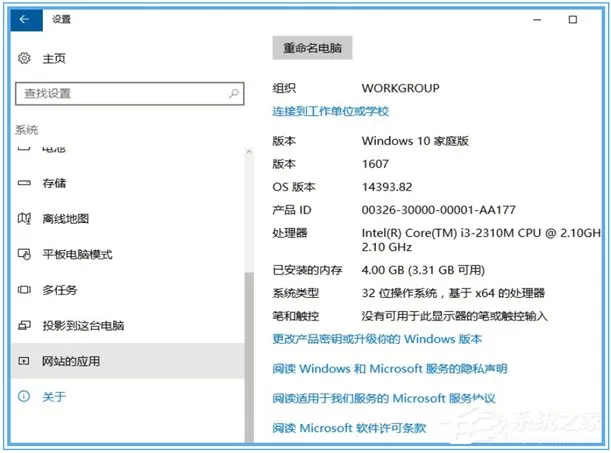The height and width of the screenshot is (453, 611).
Task: Click the 已安装的内存 label
Action: (x=307, y=270)
